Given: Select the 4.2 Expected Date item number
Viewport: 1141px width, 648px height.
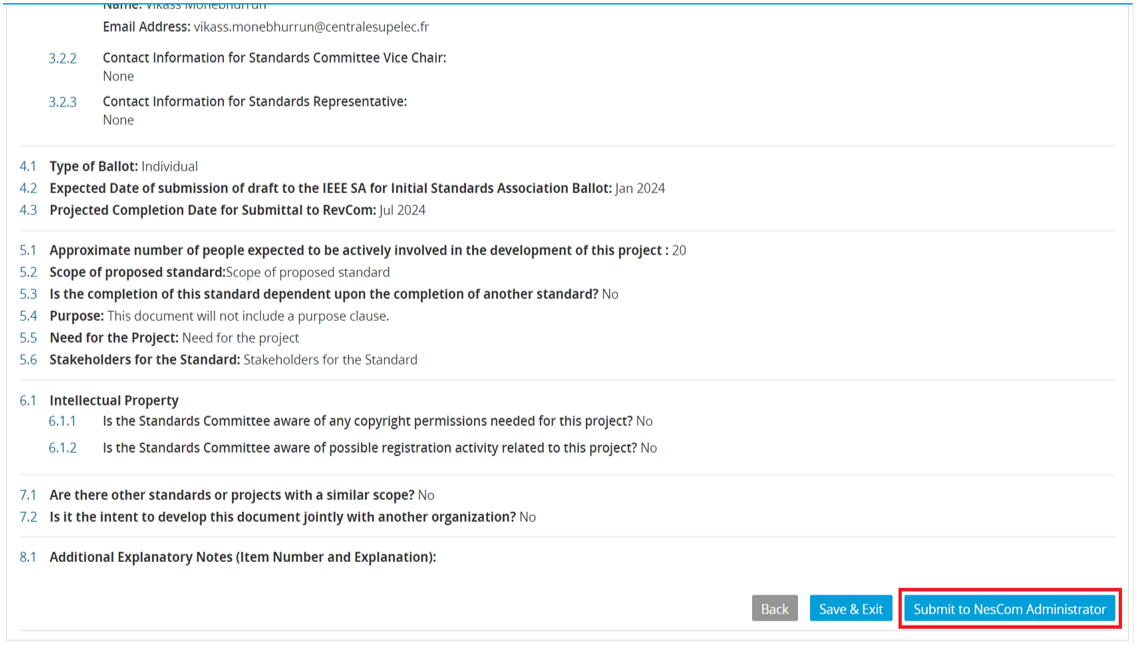Looking at the screenshot, I should pyautogui.click(x=28, y=188).
